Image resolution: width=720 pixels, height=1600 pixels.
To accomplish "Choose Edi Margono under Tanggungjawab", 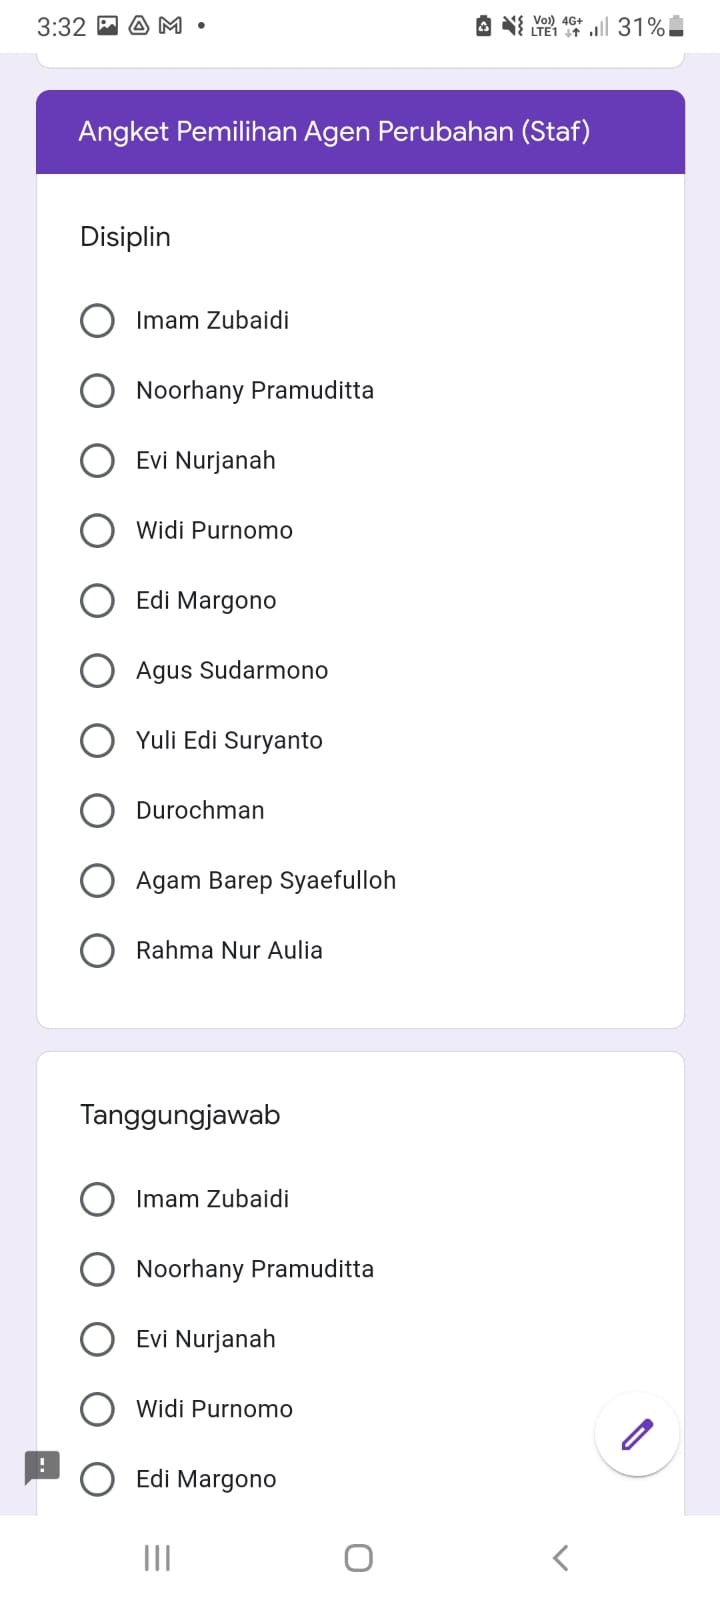I will click(97, 1479).
